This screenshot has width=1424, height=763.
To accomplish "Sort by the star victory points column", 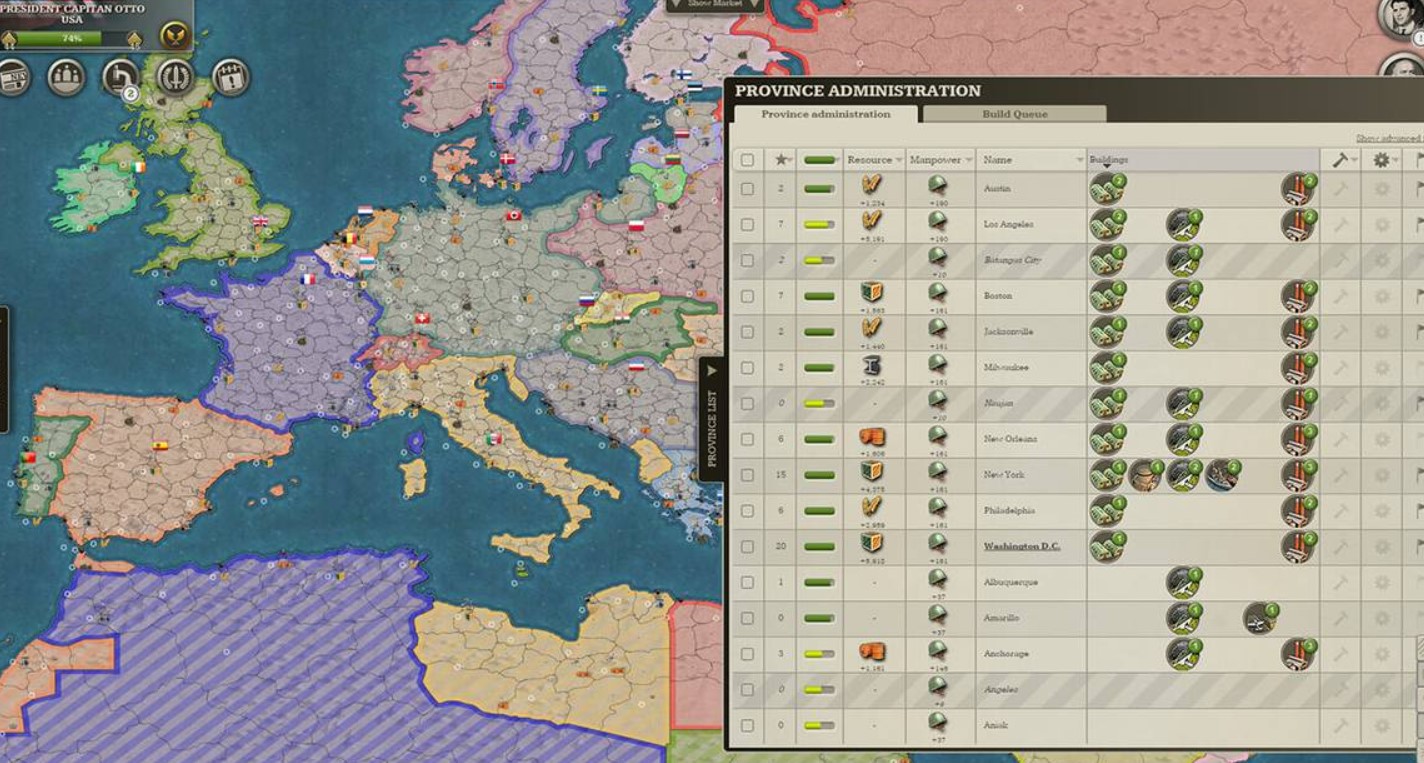I will pos(781,160).
